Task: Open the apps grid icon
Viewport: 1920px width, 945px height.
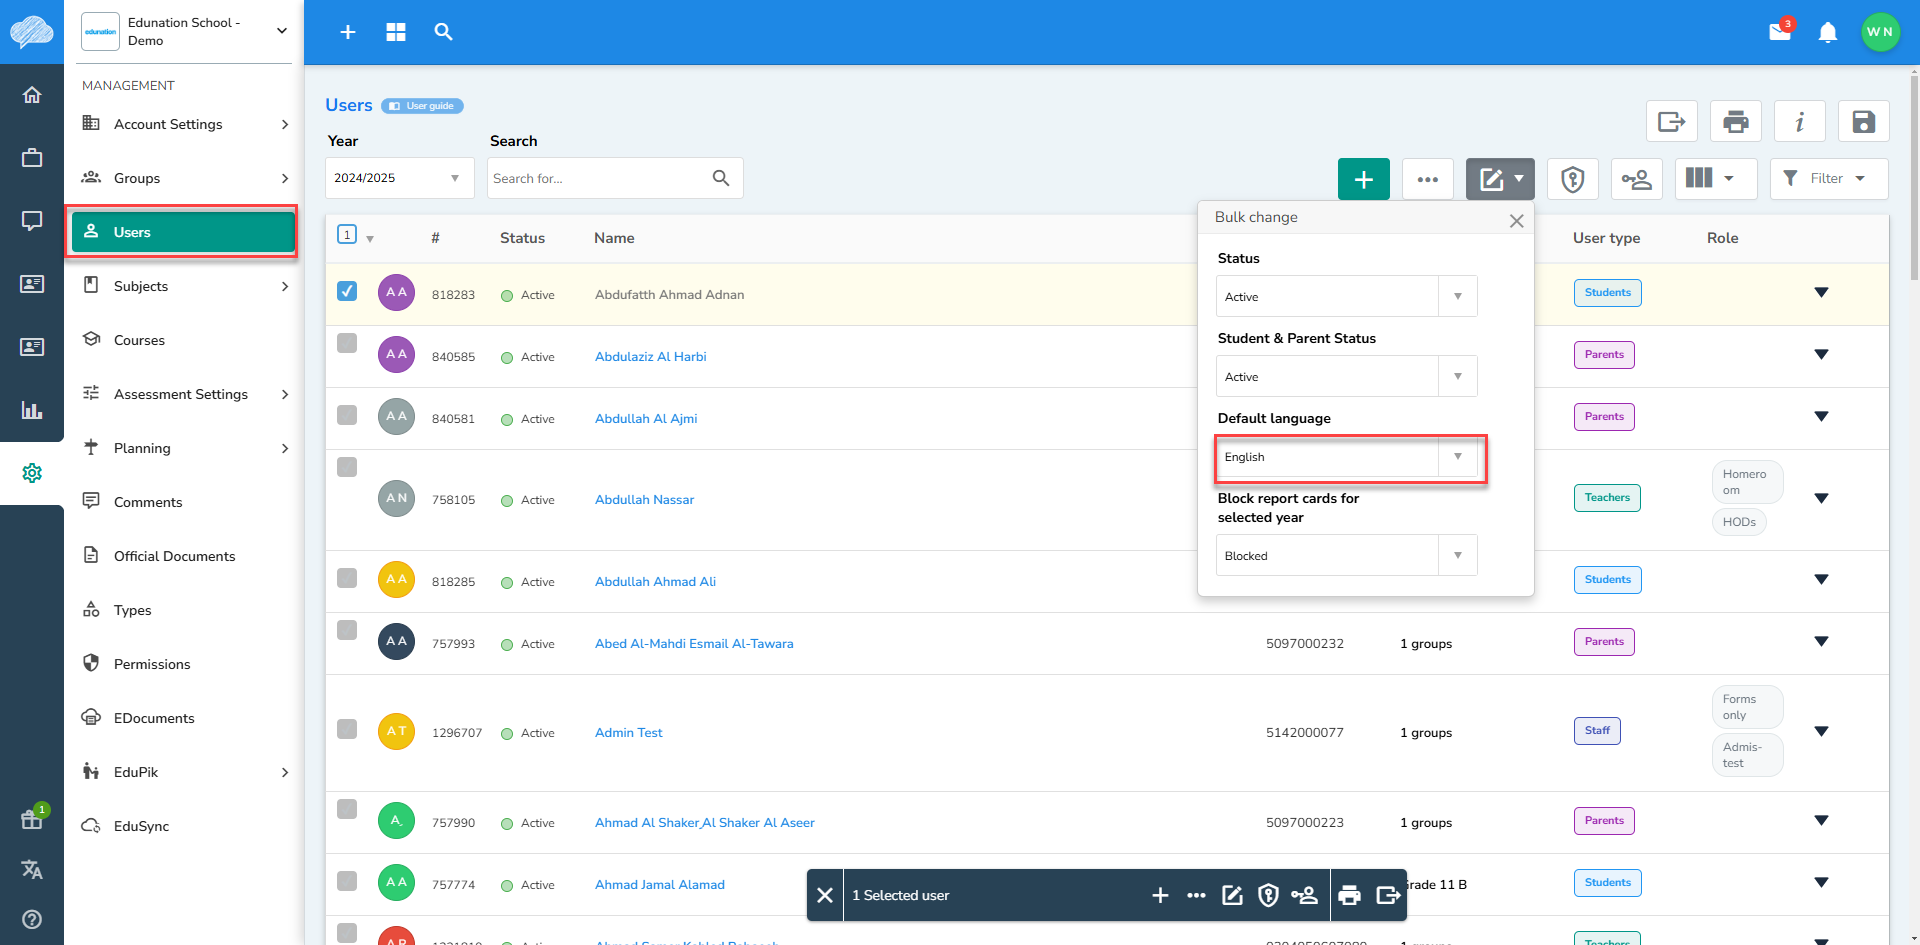Action: point(396,32)
